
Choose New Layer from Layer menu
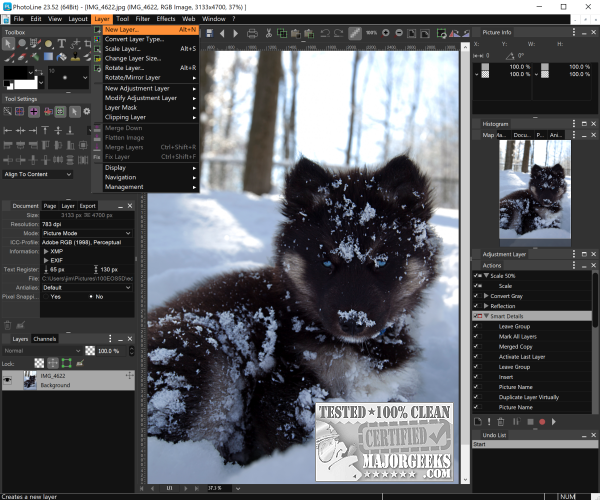pos(123,29)
